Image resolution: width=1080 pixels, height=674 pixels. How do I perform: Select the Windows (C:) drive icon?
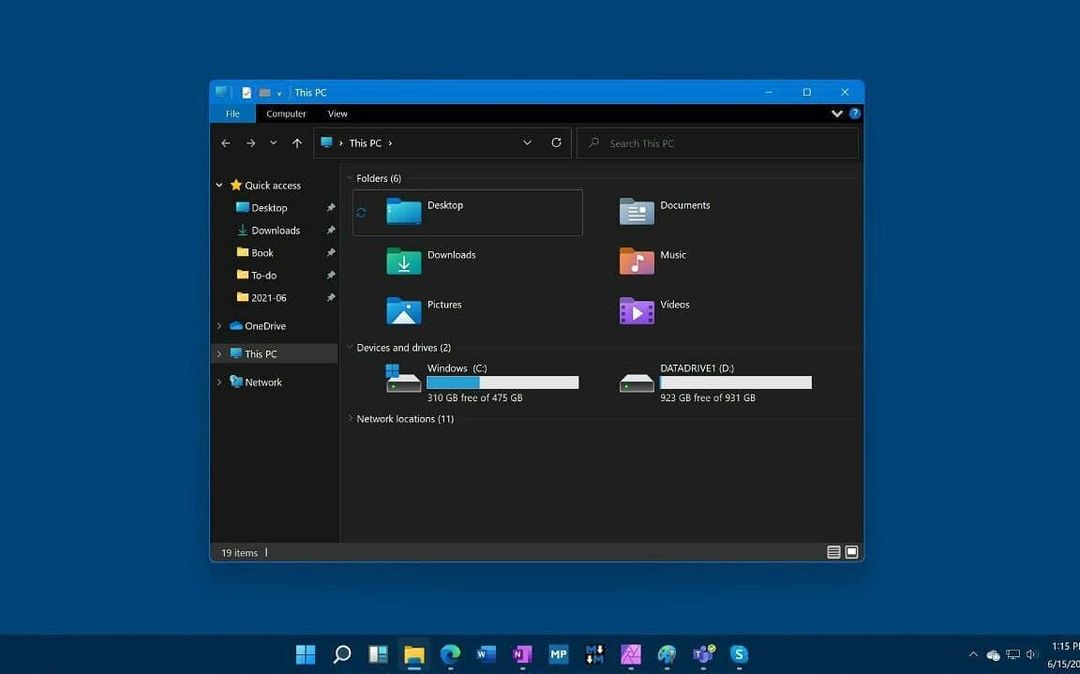click(403, 379)
